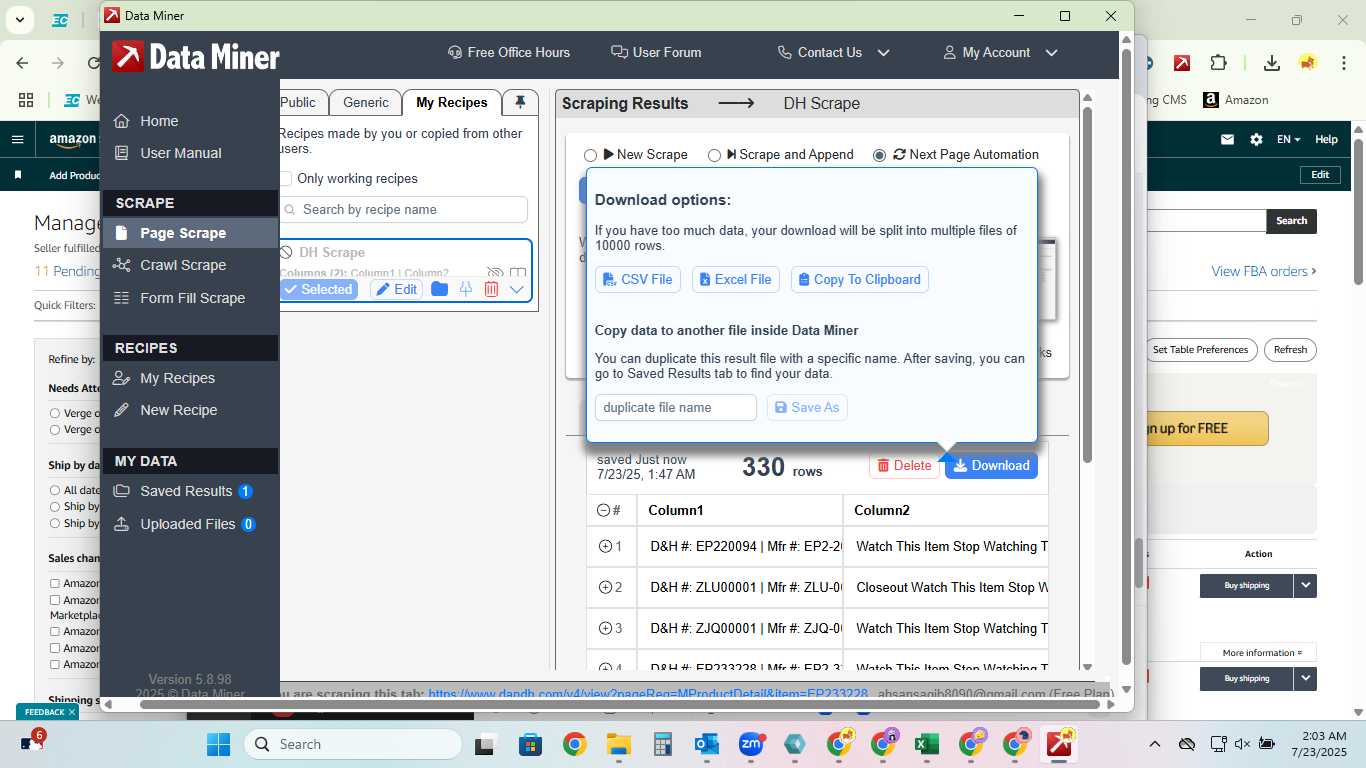Click the Selected button on DH Scrape

coord(318,289)
